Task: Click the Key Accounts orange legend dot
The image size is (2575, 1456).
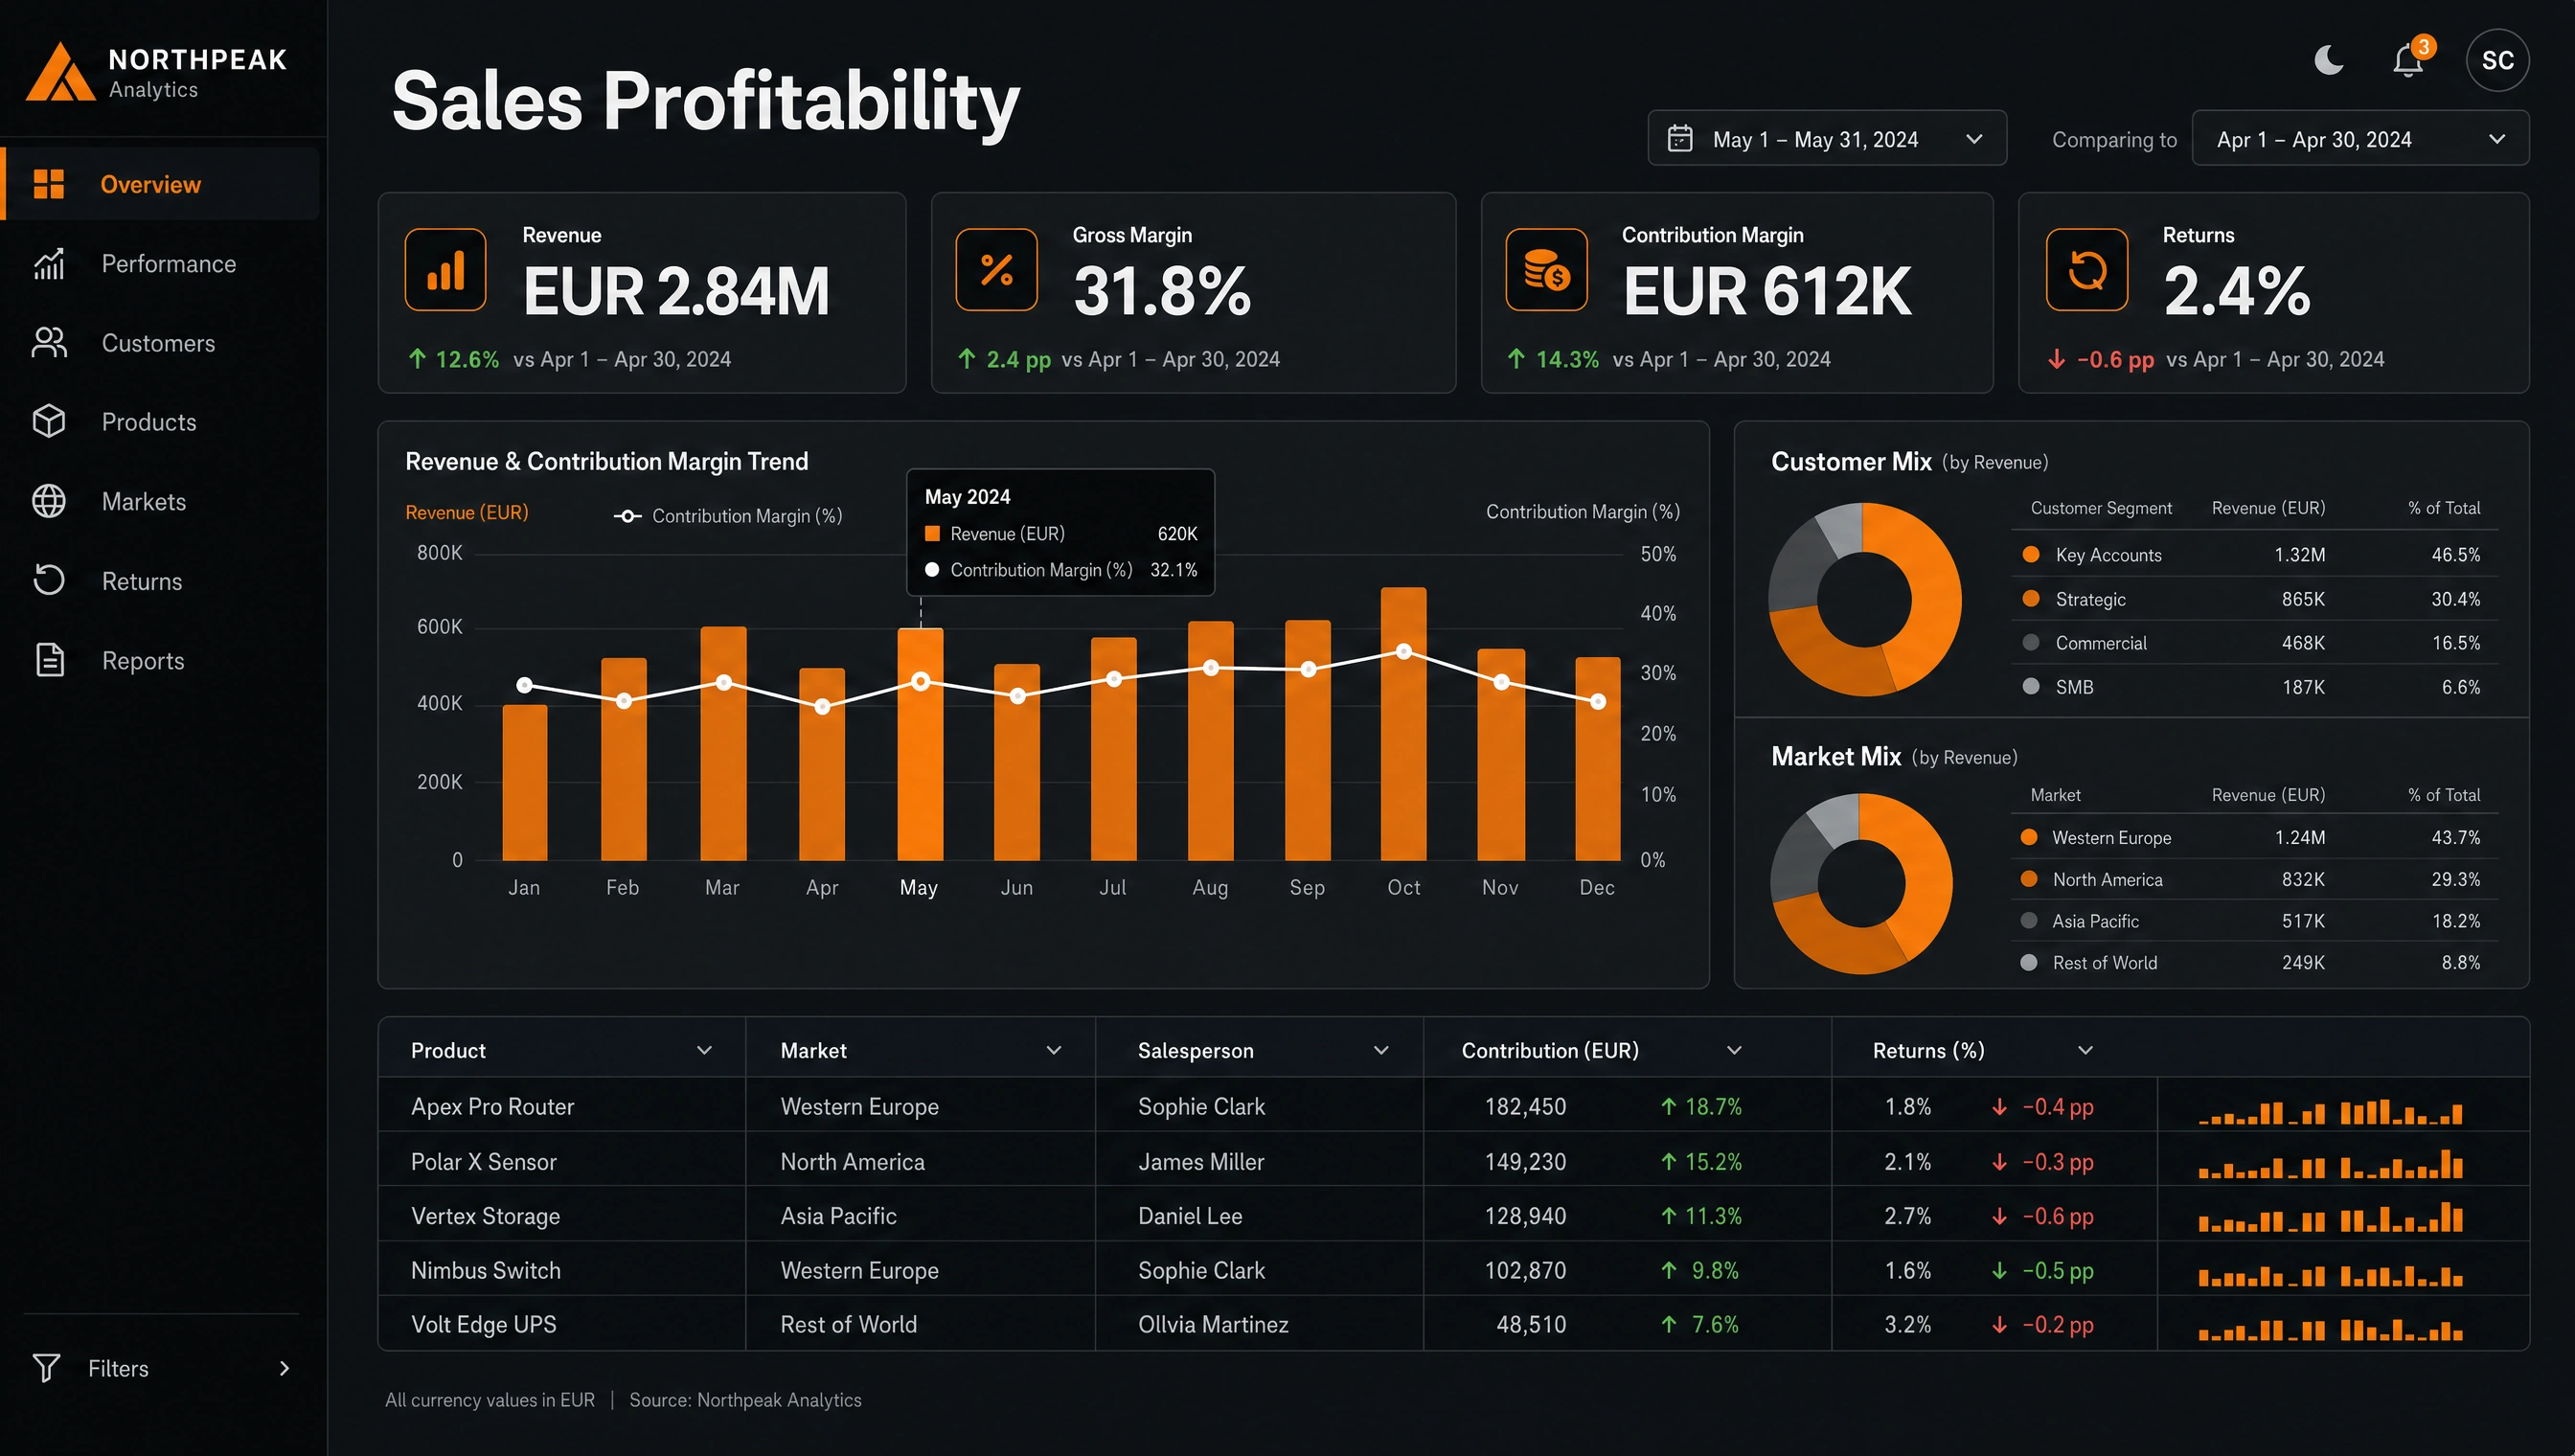Action: pos(2031,554)
